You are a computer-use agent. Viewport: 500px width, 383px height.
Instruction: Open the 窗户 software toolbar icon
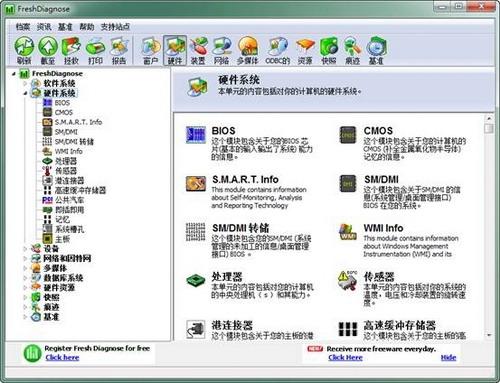tap(151, 50)
